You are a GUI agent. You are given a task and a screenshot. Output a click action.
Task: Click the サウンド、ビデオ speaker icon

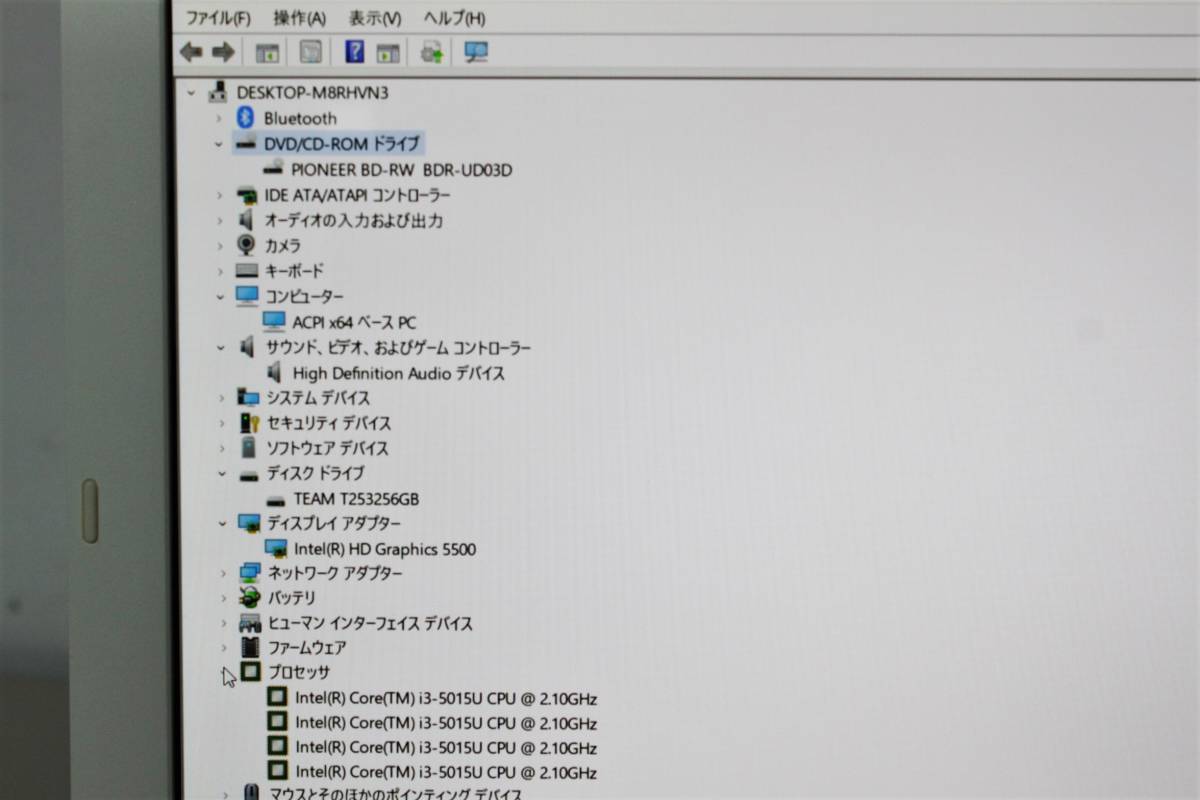[247, 348]
